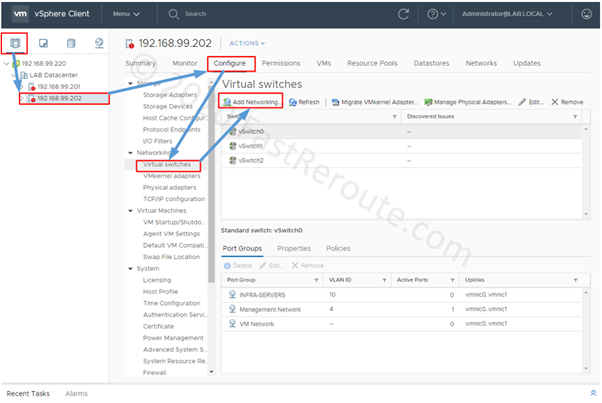
Task: Open the Hosts and Clusters inventory view icon
Action: pyautogui.click(x=15, y=43)
